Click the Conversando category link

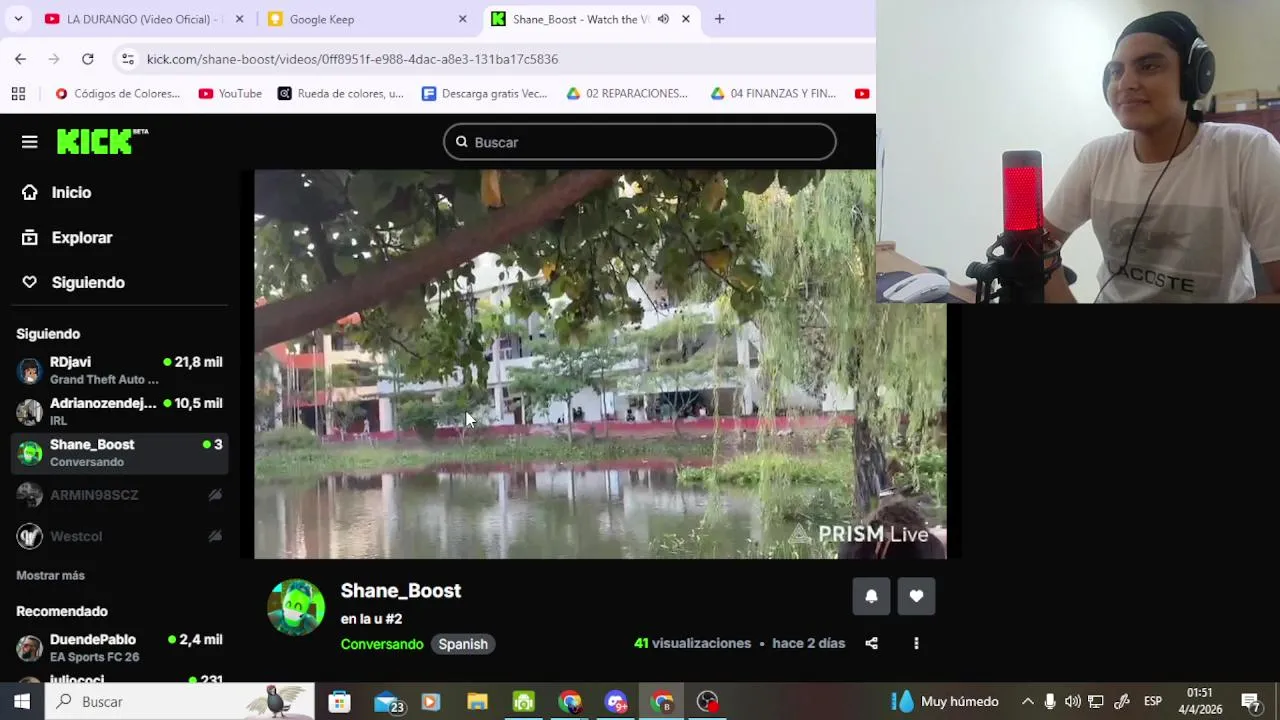pos(382,644)
